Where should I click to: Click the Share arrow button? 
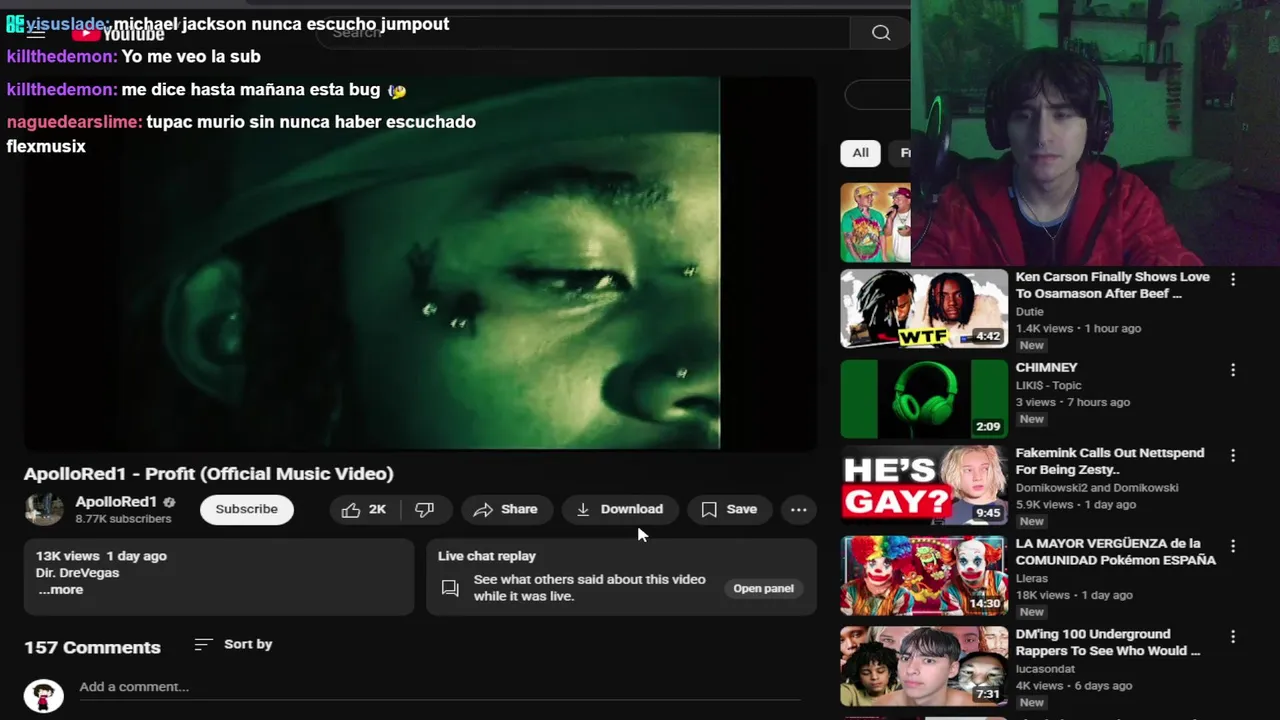[506, 509]
